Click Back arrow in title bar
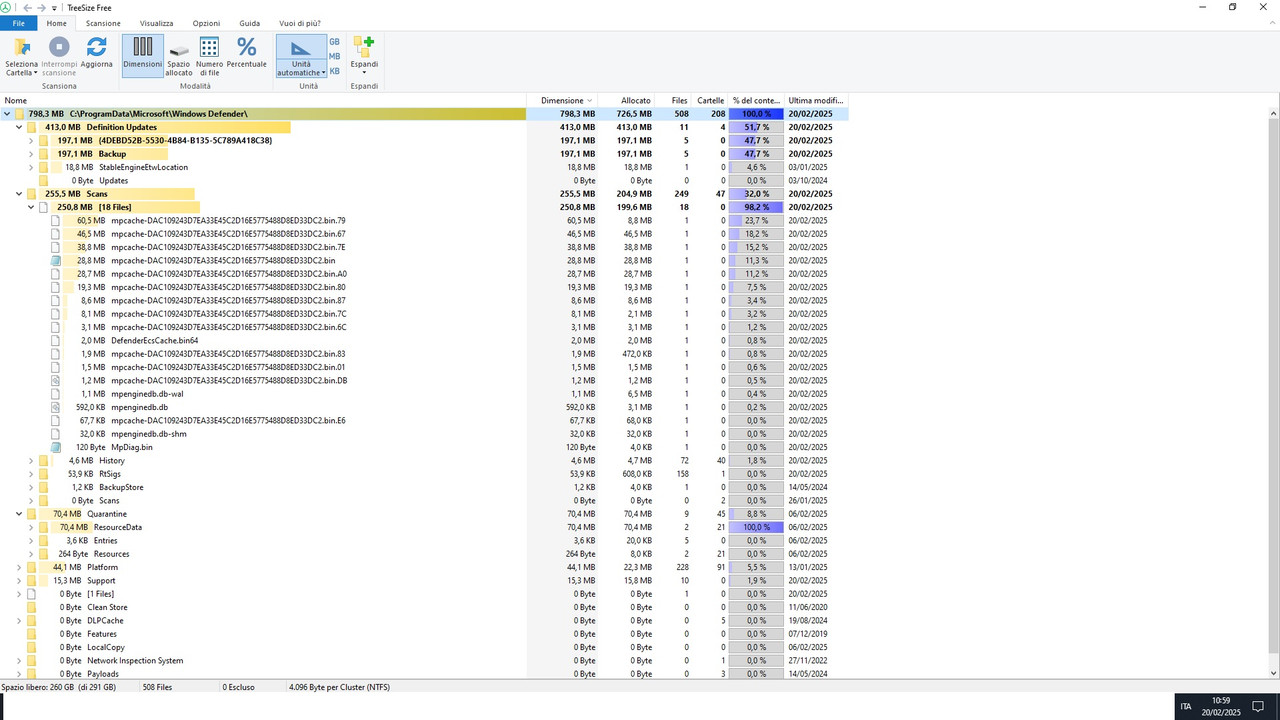The width and height of the screenshot is (1280, 720). coord(27,7)
